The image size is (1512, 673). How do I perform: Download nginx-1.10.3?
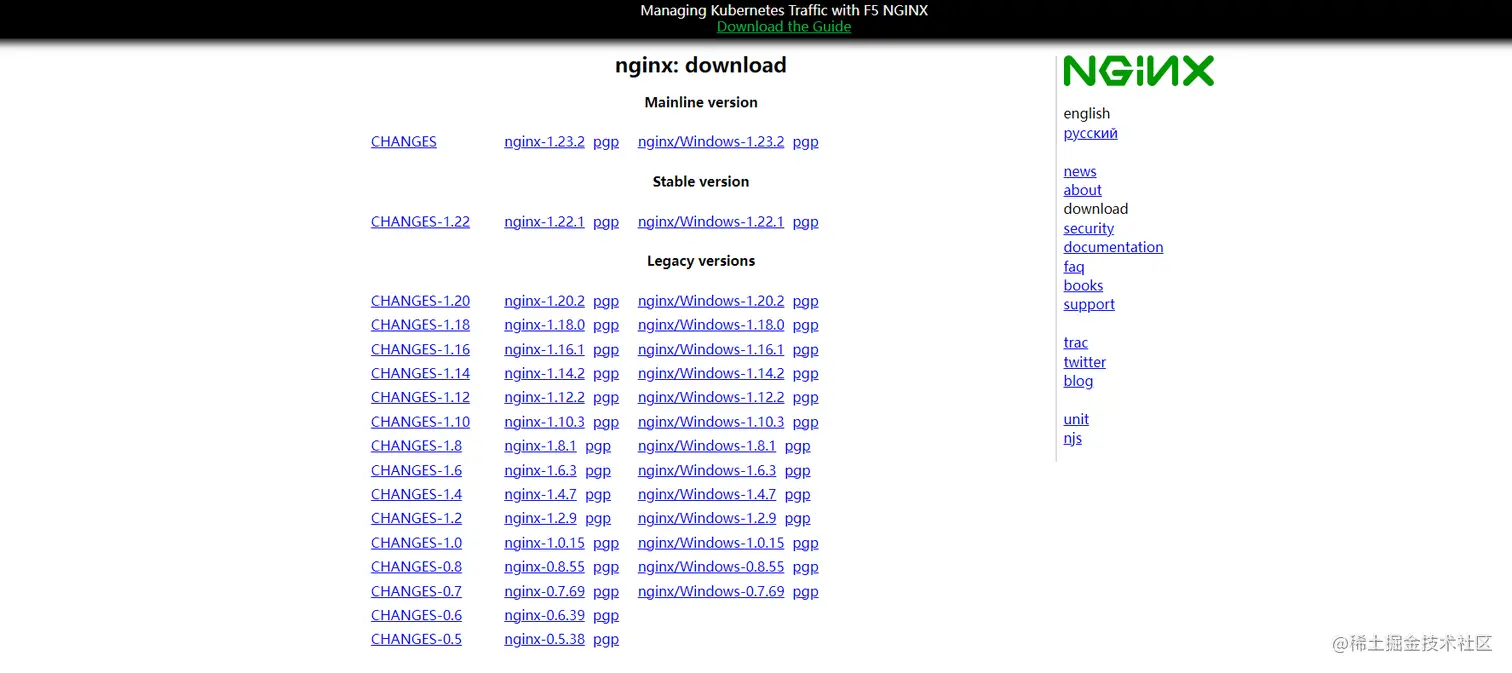[x=544, y=422]
